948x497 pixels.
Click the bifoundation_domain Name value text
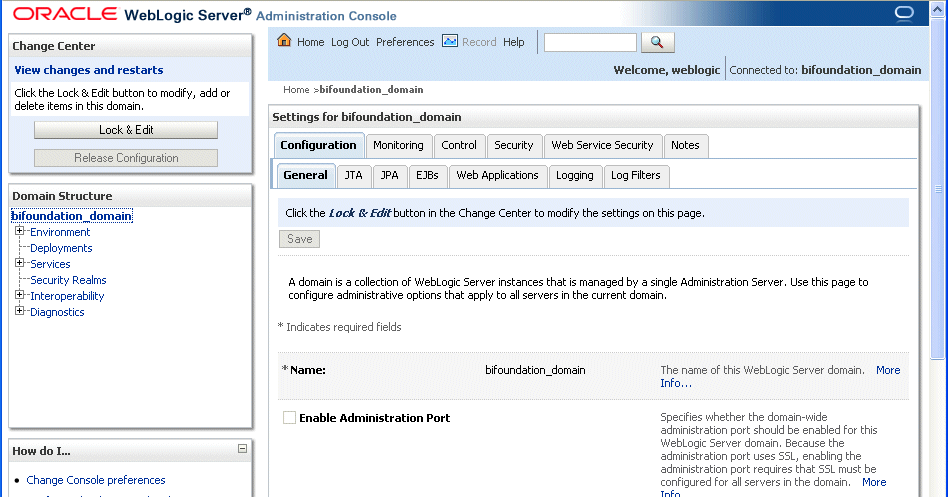535,370
